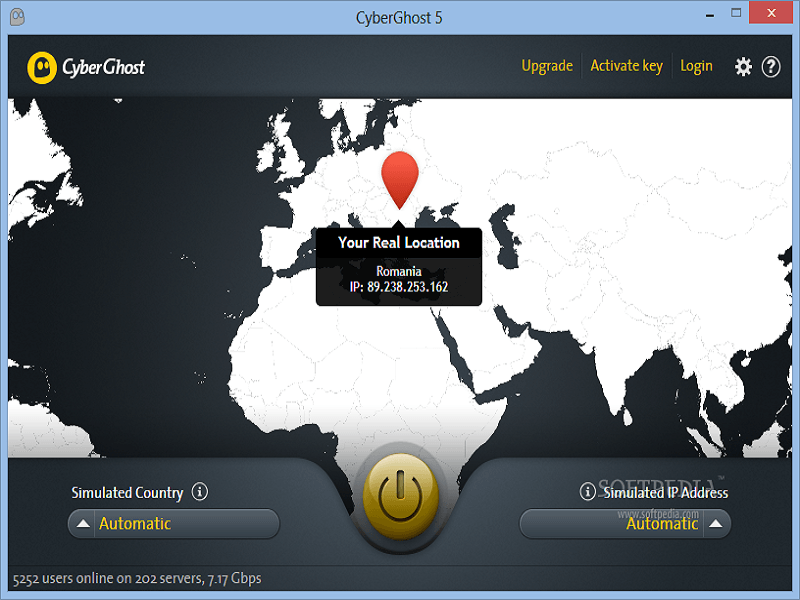Maximize the CyberGhost window
Viewport: 800px width, 600px height.
click(736, 13)
